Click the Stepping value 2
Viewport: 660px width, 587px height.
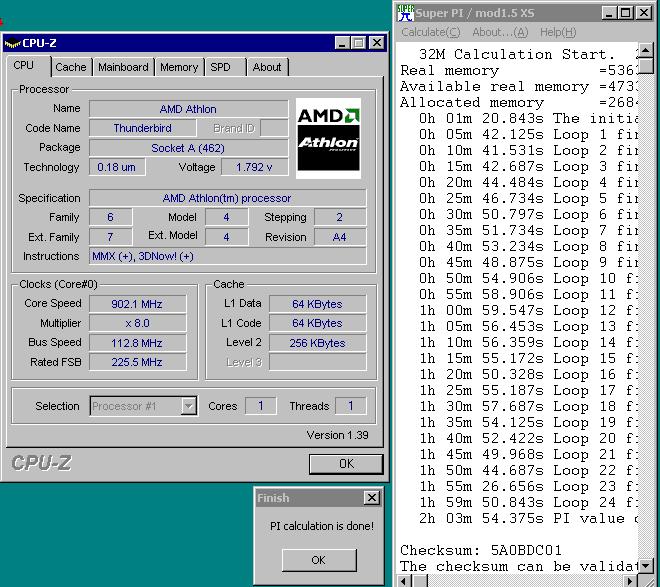pos(340,217)
